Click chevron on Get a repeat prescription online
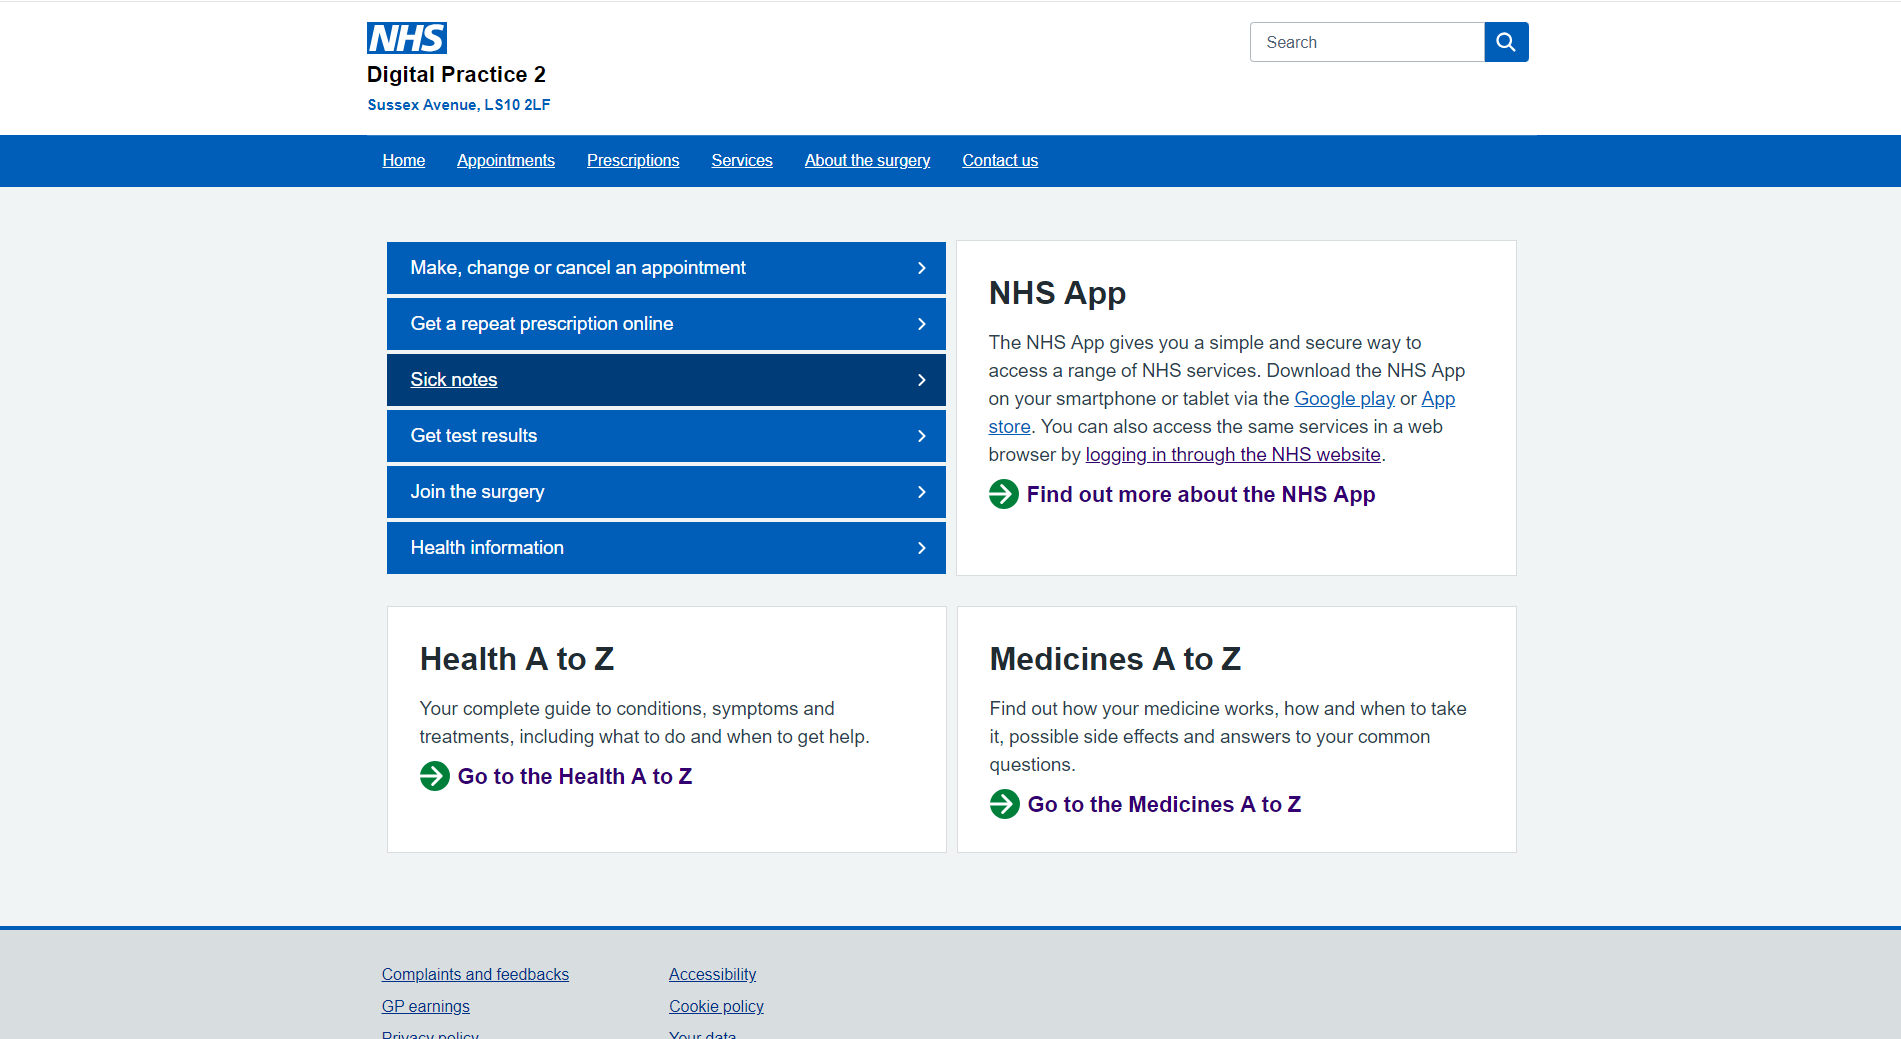This screenshot has width=1901, height=1039. (x=921, y=324)
